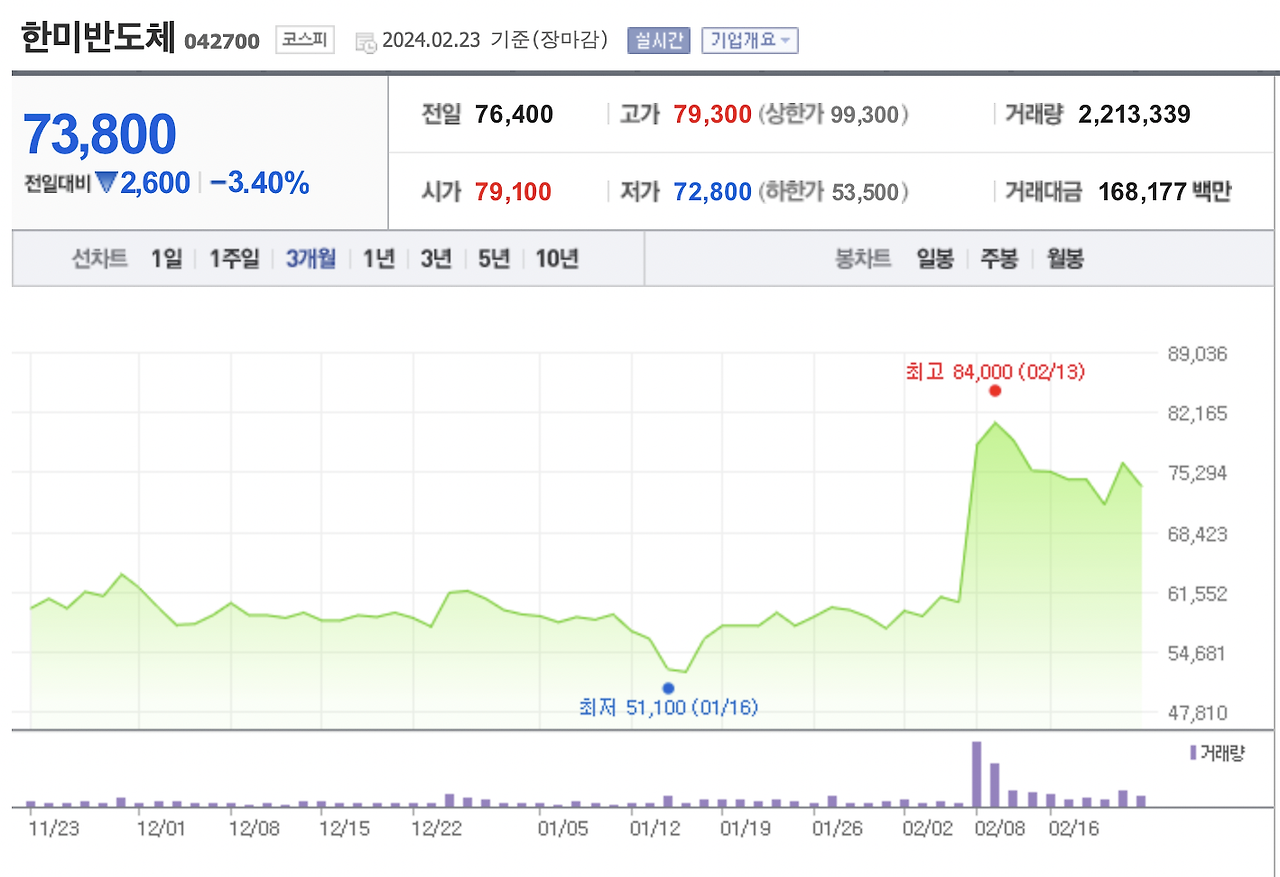
Task: Click the high price 79,300
Action: click(712, 114)
